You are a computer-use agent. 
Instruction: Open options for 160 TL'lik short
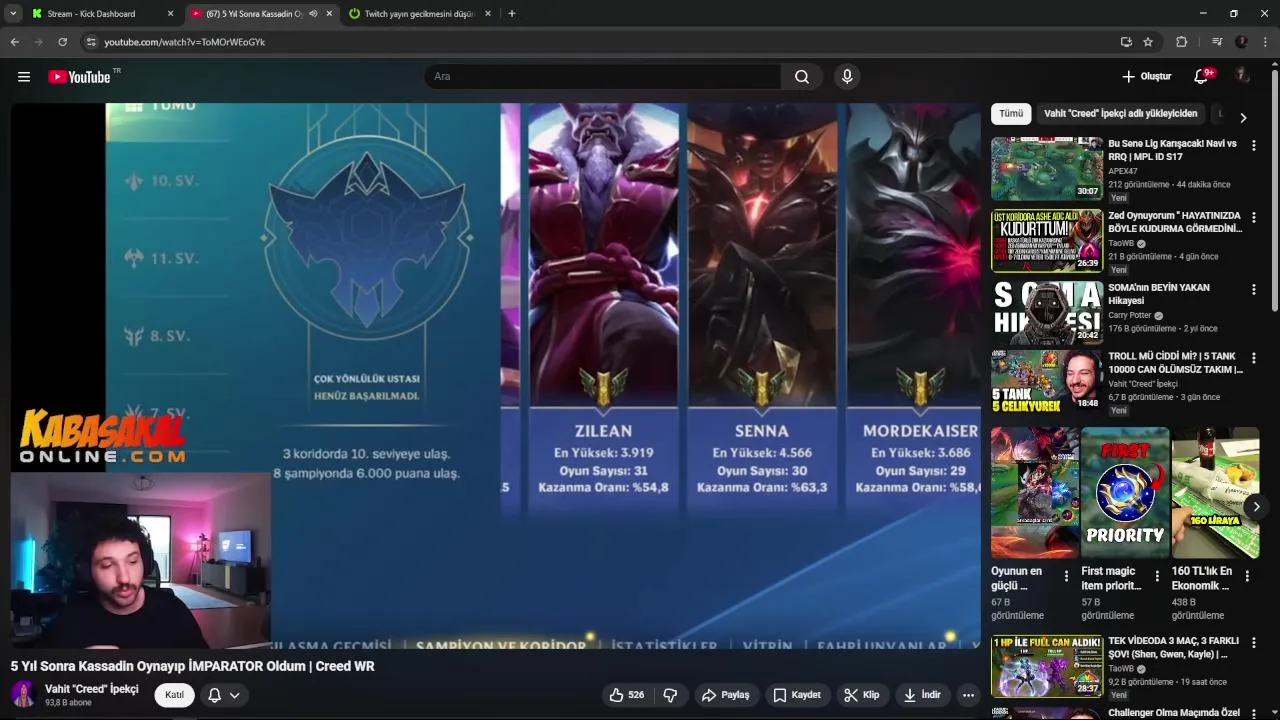[1248, 576]
